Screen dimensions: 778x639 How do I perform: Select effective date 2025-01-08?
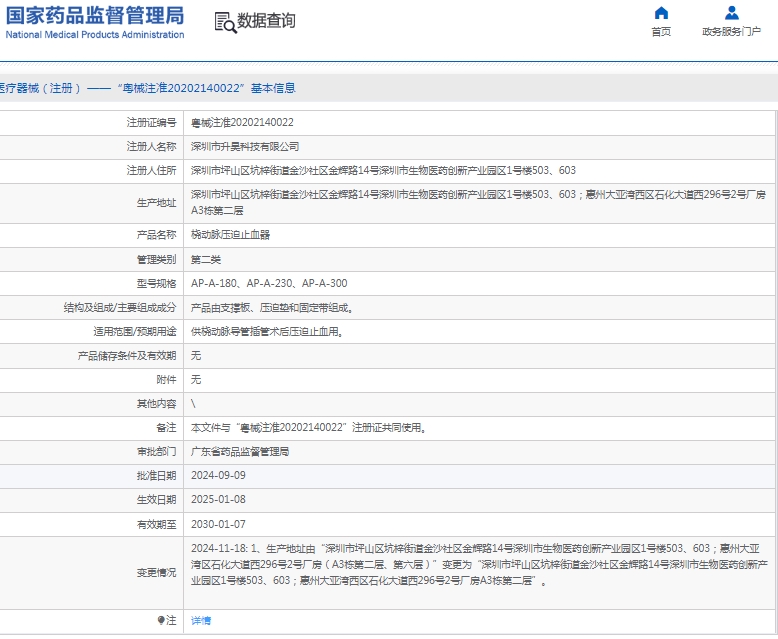click(x=218, y=500)
